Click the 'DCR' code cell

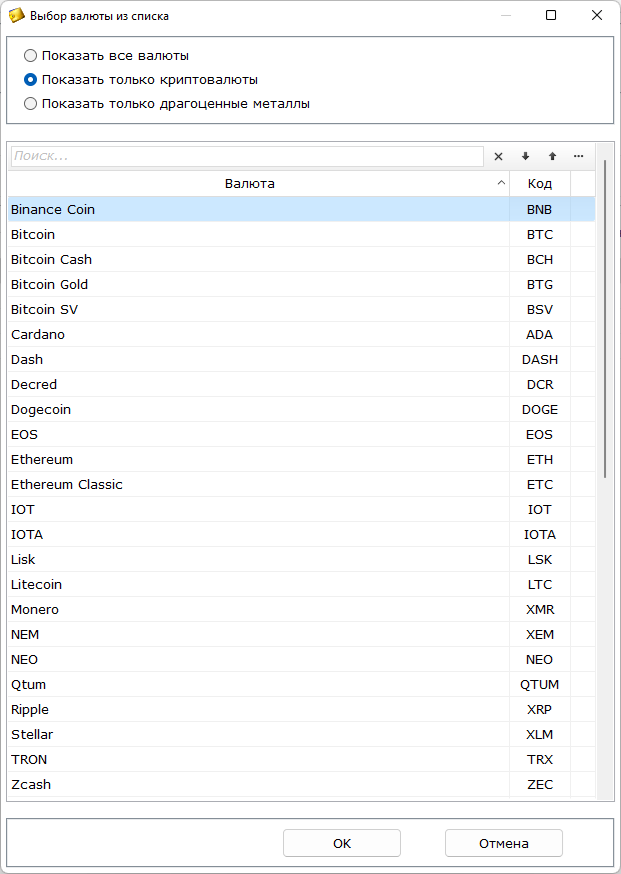(x=540, y=385)
